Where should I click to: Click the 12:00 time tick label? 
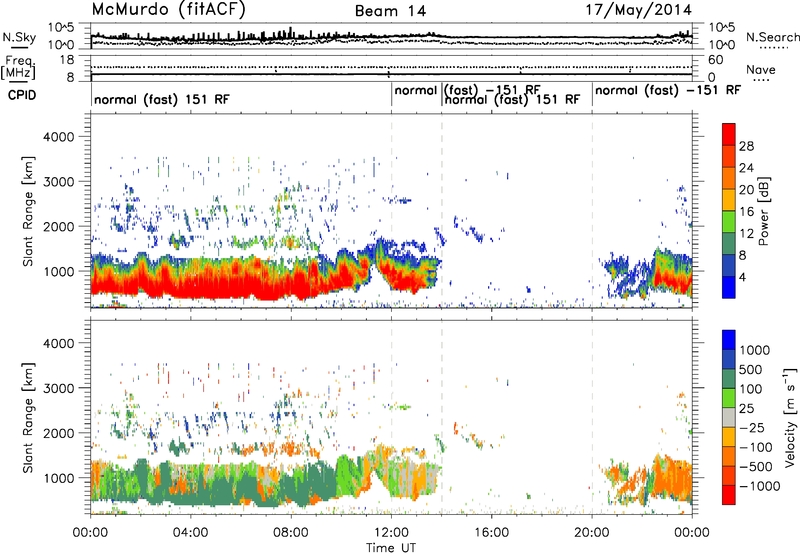[x=391, y=533]
